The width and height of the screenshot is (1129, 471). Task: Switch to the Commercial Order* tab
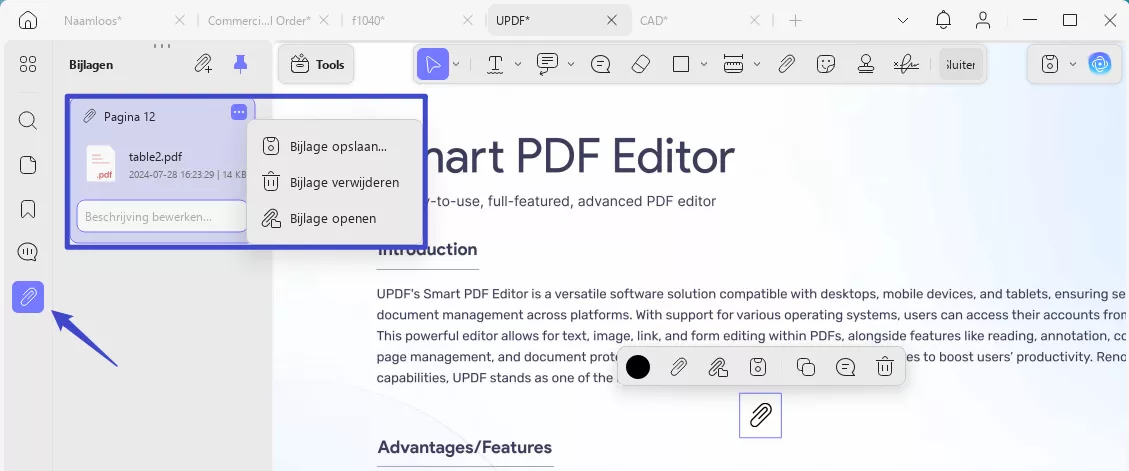[259, 20]
